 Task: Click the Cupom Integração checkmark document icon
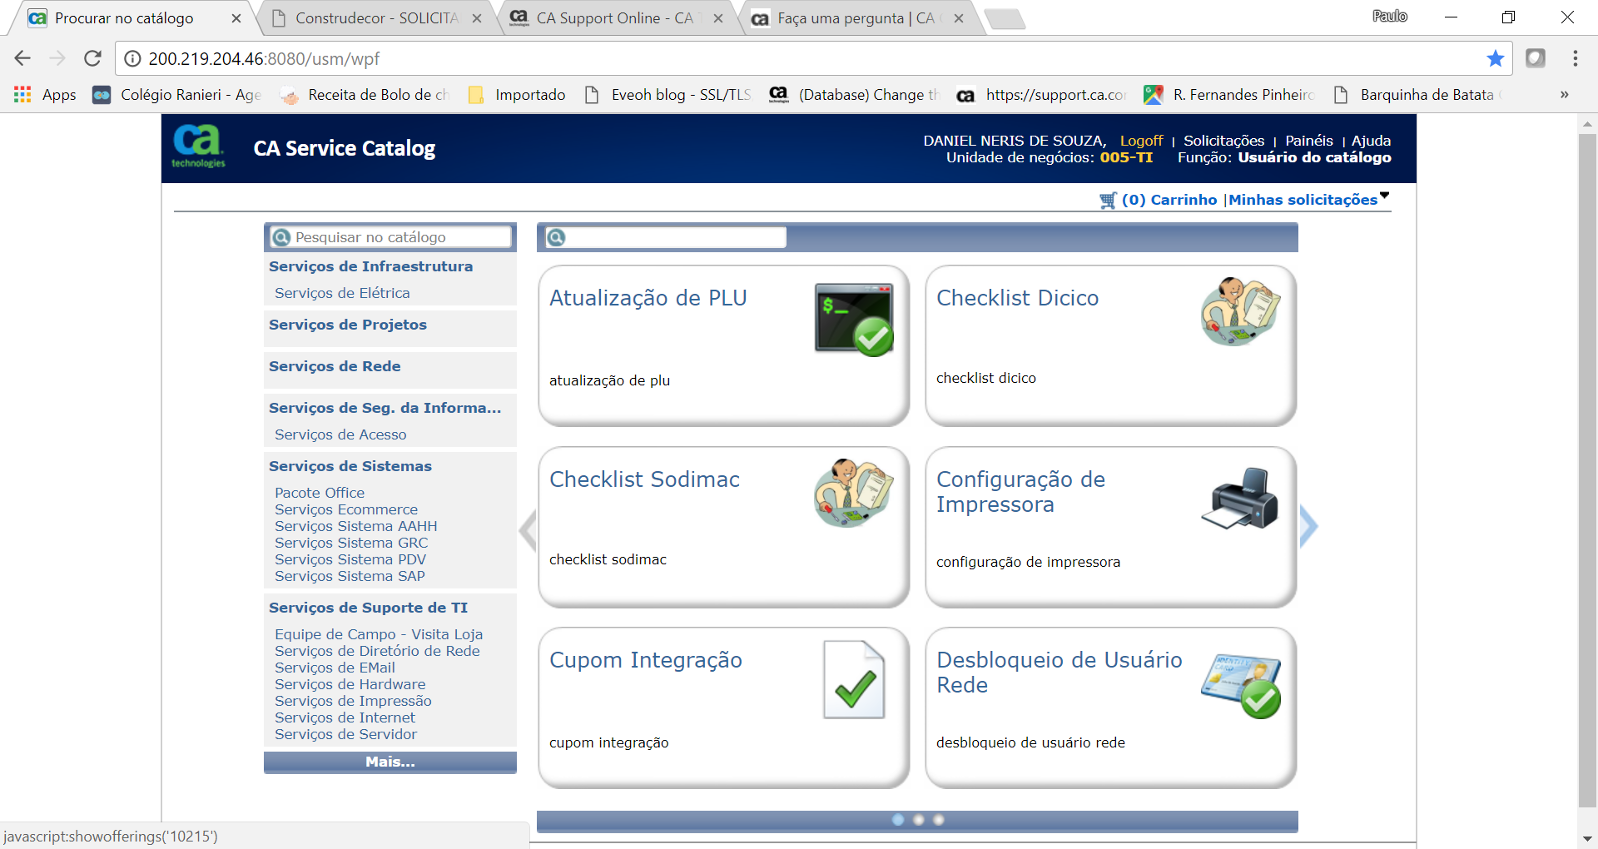coord(854,680)
